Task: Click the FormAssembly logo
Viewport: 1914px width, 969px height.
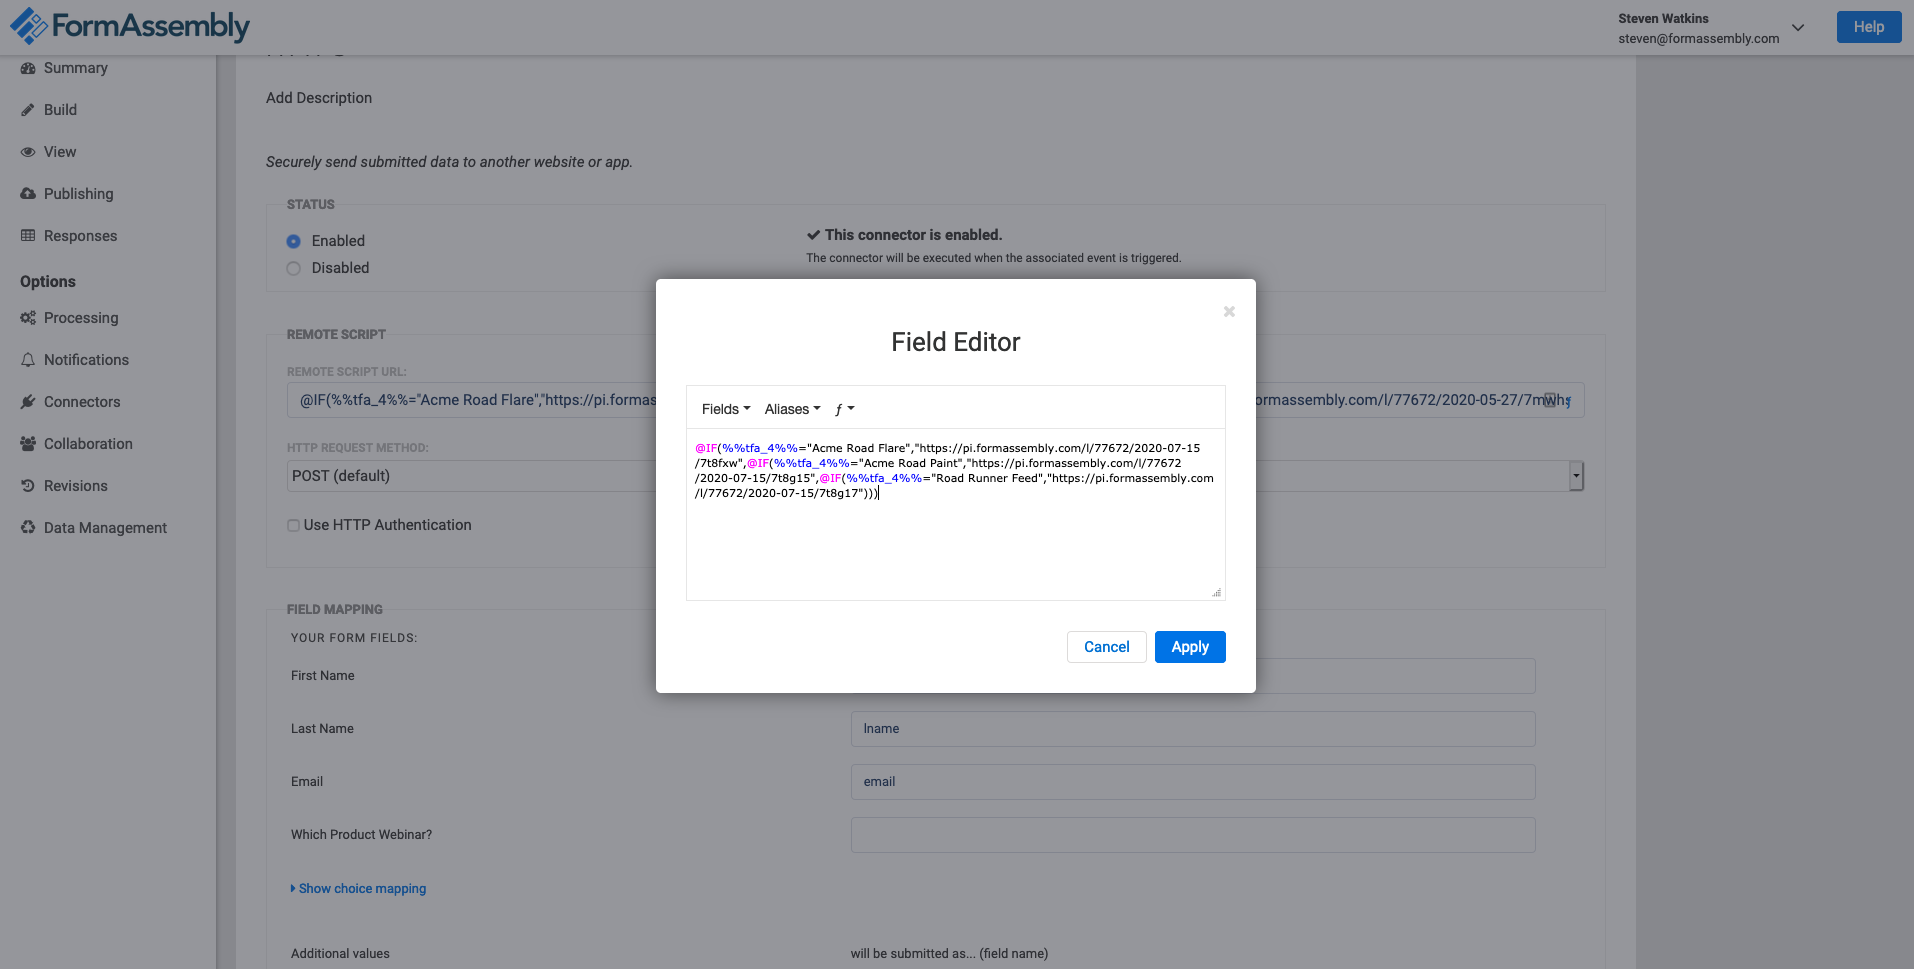Action: [x=130, y=26]
